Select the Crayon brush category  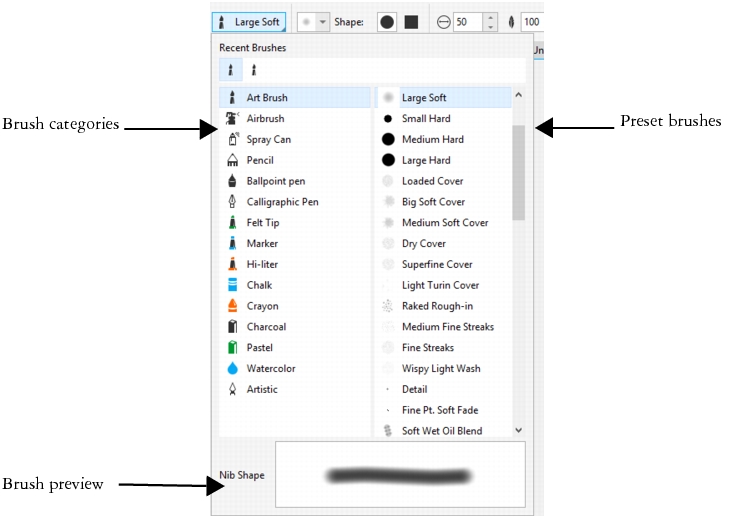[262, 306]
